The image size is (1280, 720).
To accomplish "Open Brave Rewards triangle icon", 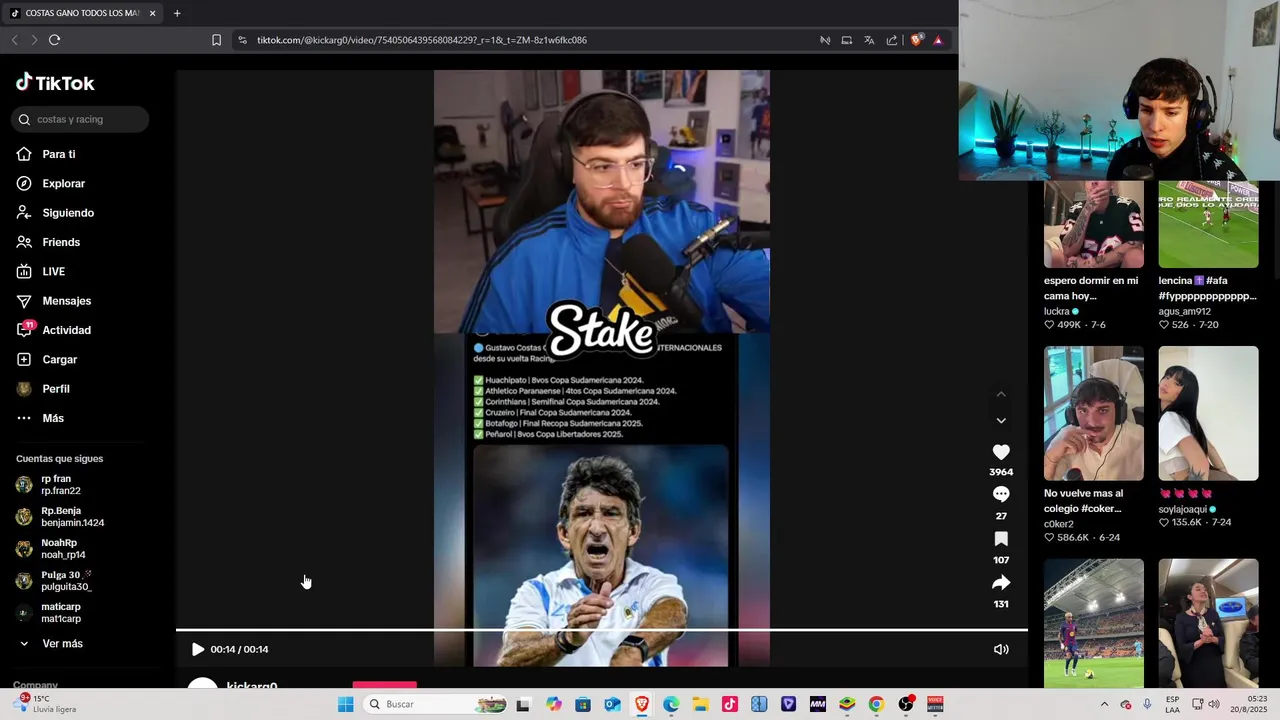I will (x=938, y=40).
